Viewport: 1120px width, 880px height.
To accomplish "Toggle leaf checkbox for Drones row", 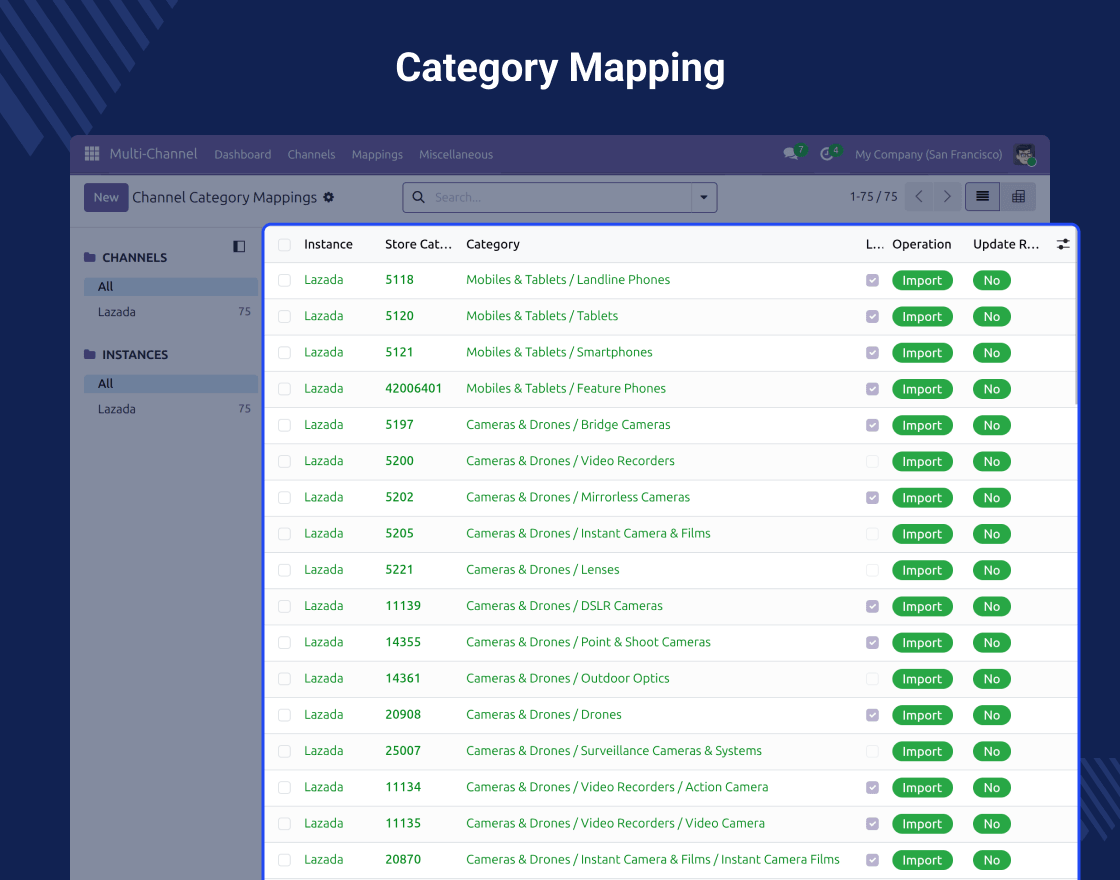I will [x=872, y=715].
